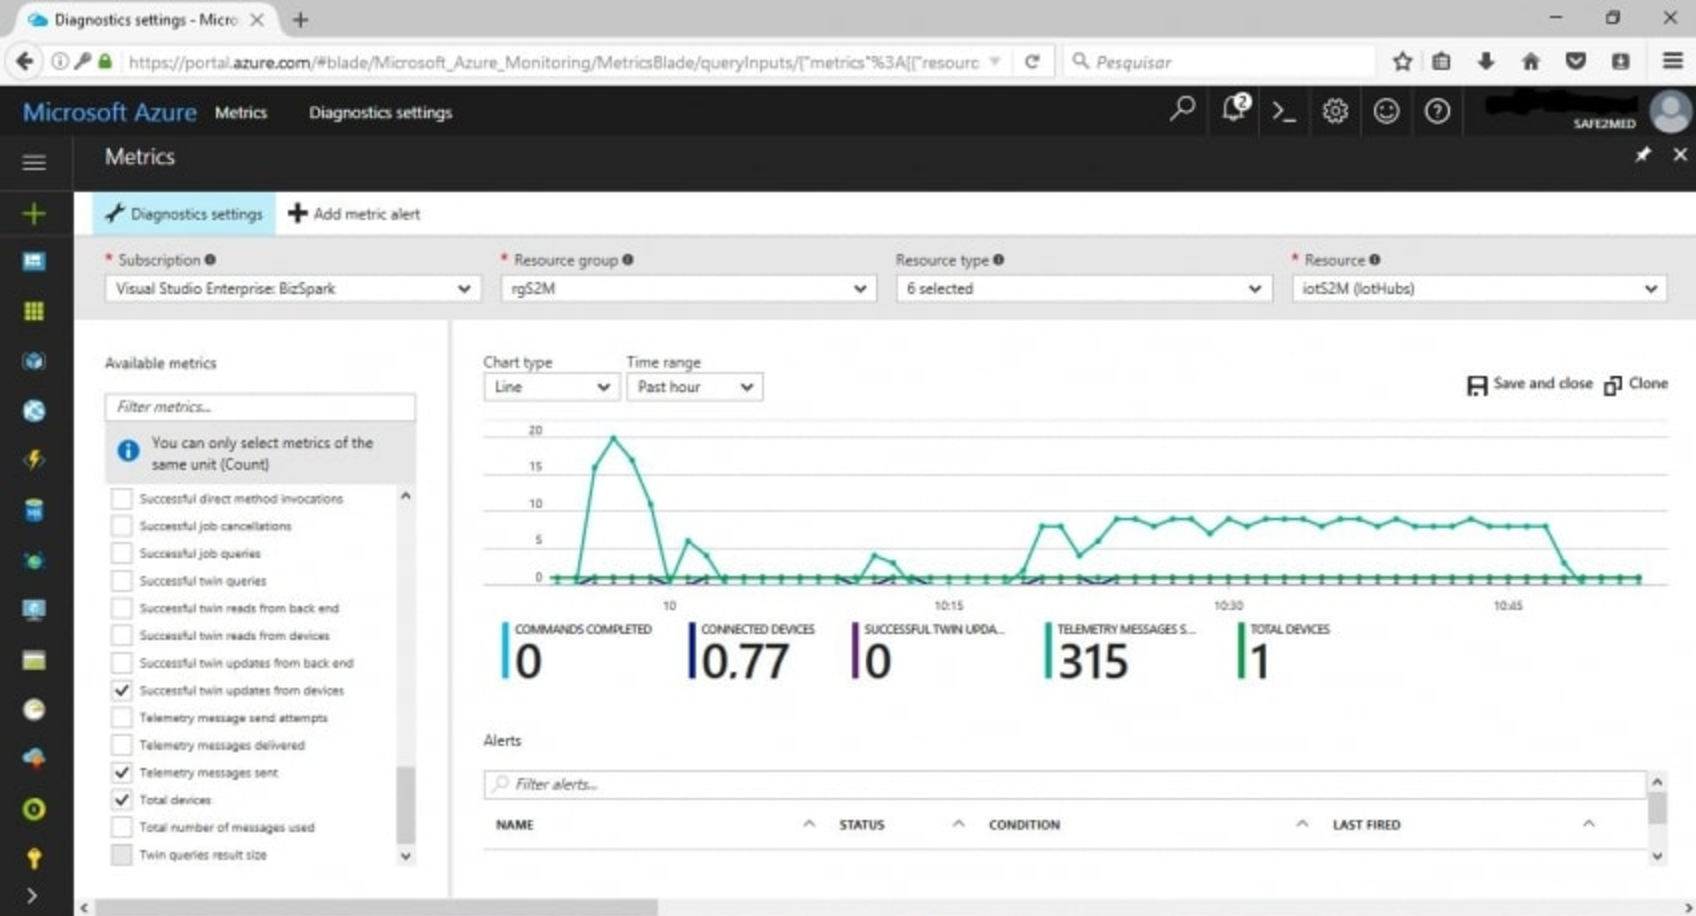1696x916 pixels.
Task: Open the Azure portal search icon
Action: (1182, 110)
